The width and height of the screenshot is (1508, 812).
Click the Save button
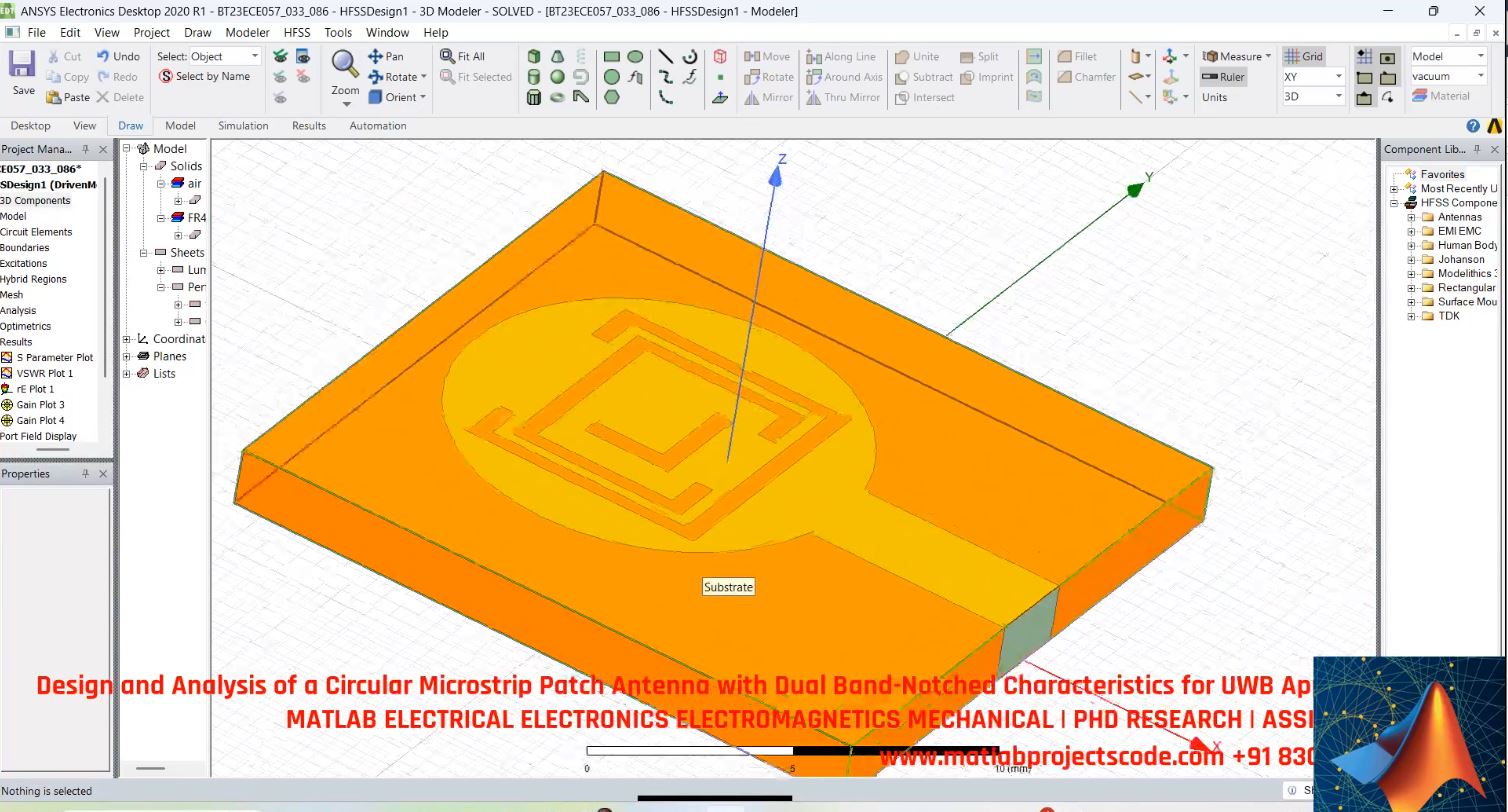pos(21,64)
